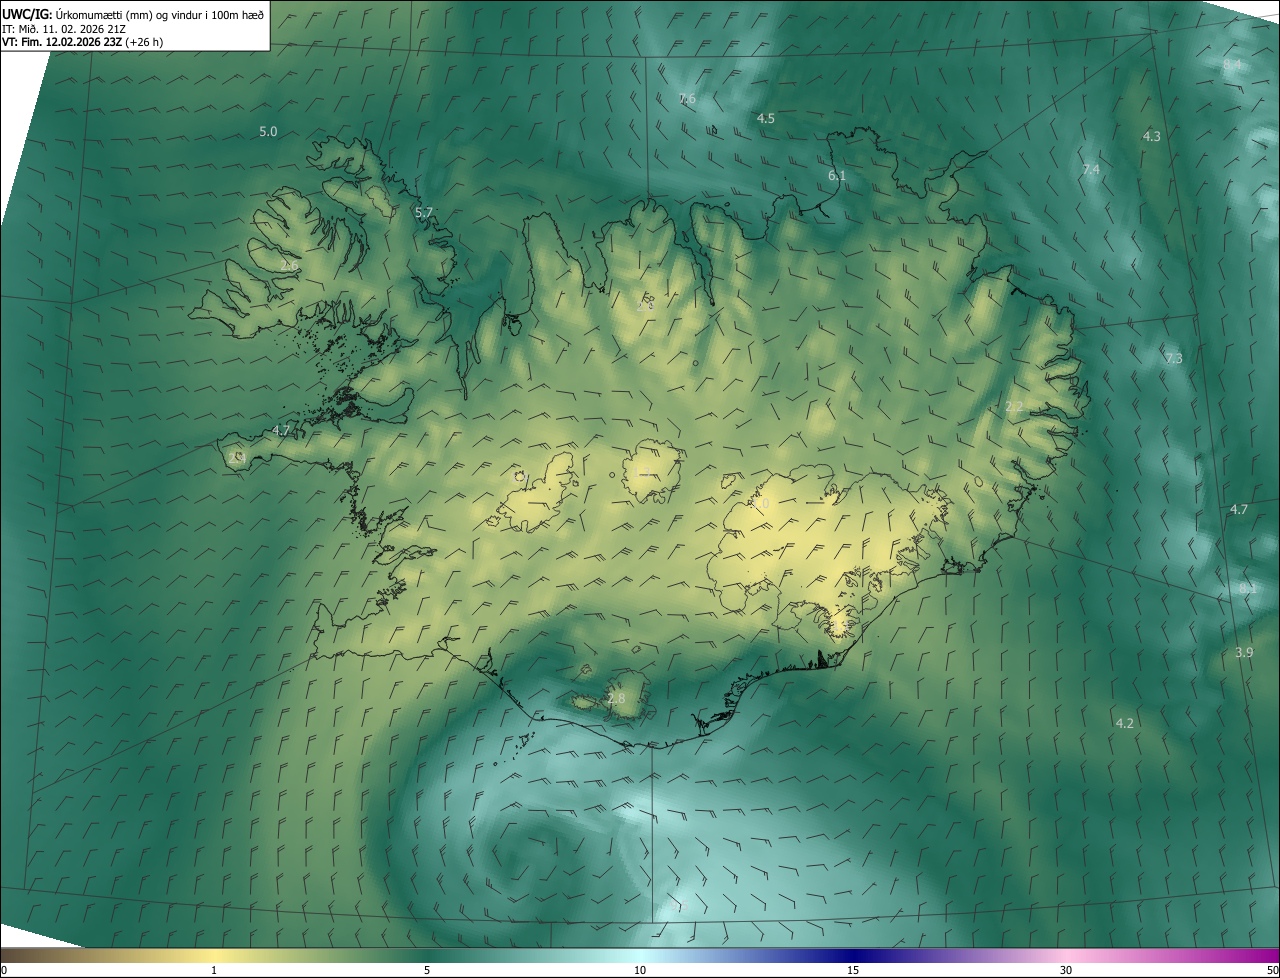The height and width of the screenshot is (978, 1280).
Task: Click the 10 tick on the color scale
Action: point(640,970)
